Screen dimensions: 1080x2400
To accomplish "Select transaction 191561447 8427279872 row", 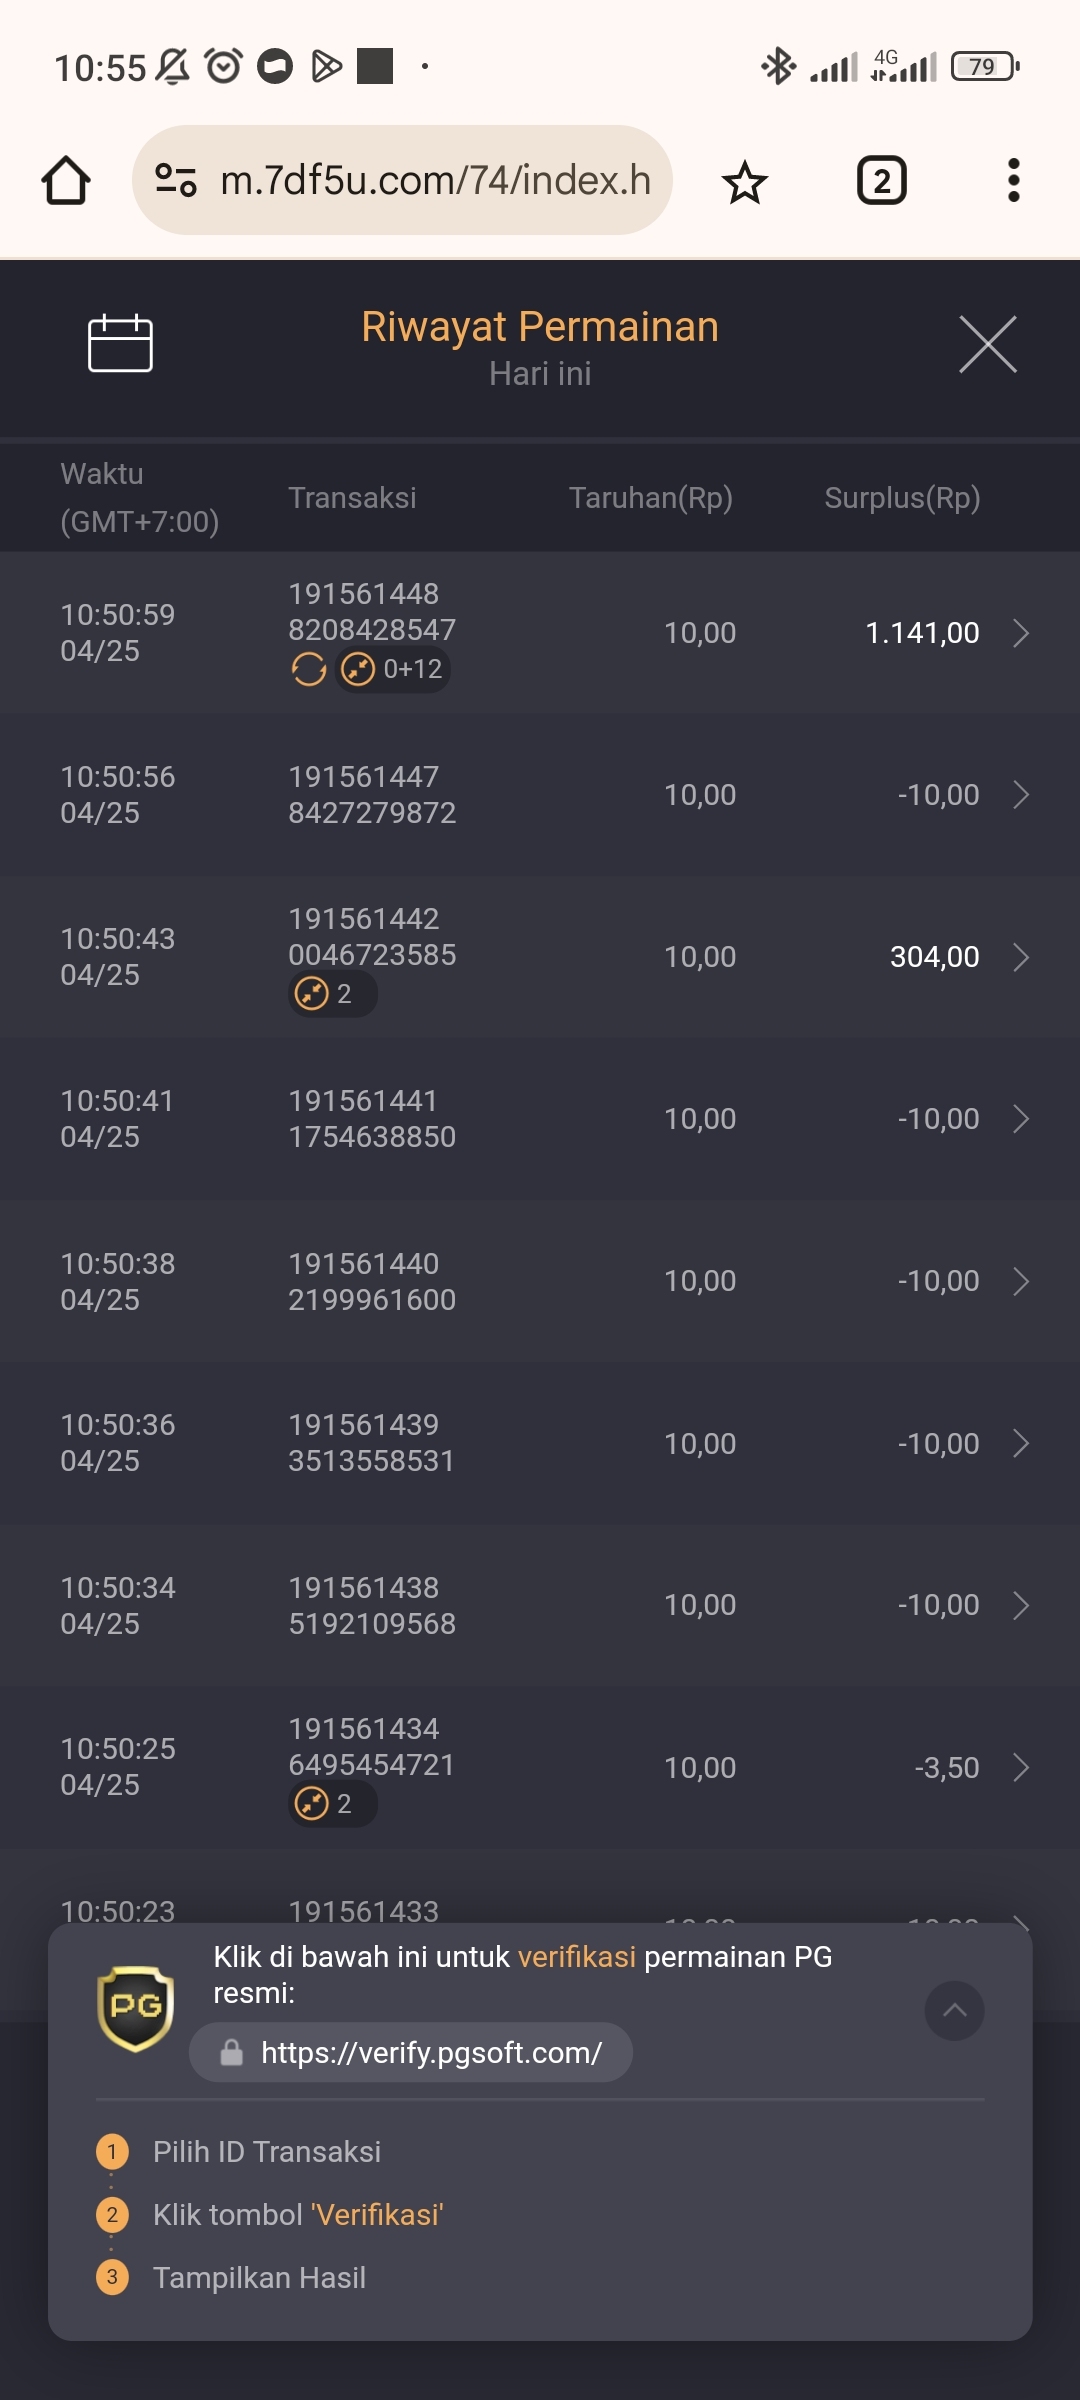I will pos(540,795).
